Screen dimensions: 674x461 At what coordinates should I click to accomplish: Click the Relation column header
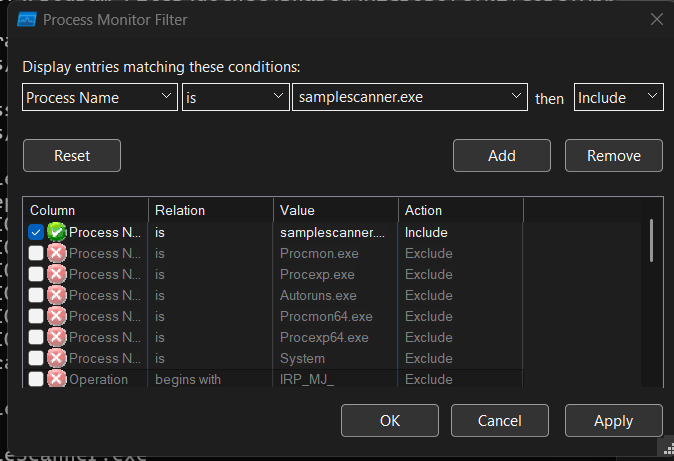click(x=210, y=210)
